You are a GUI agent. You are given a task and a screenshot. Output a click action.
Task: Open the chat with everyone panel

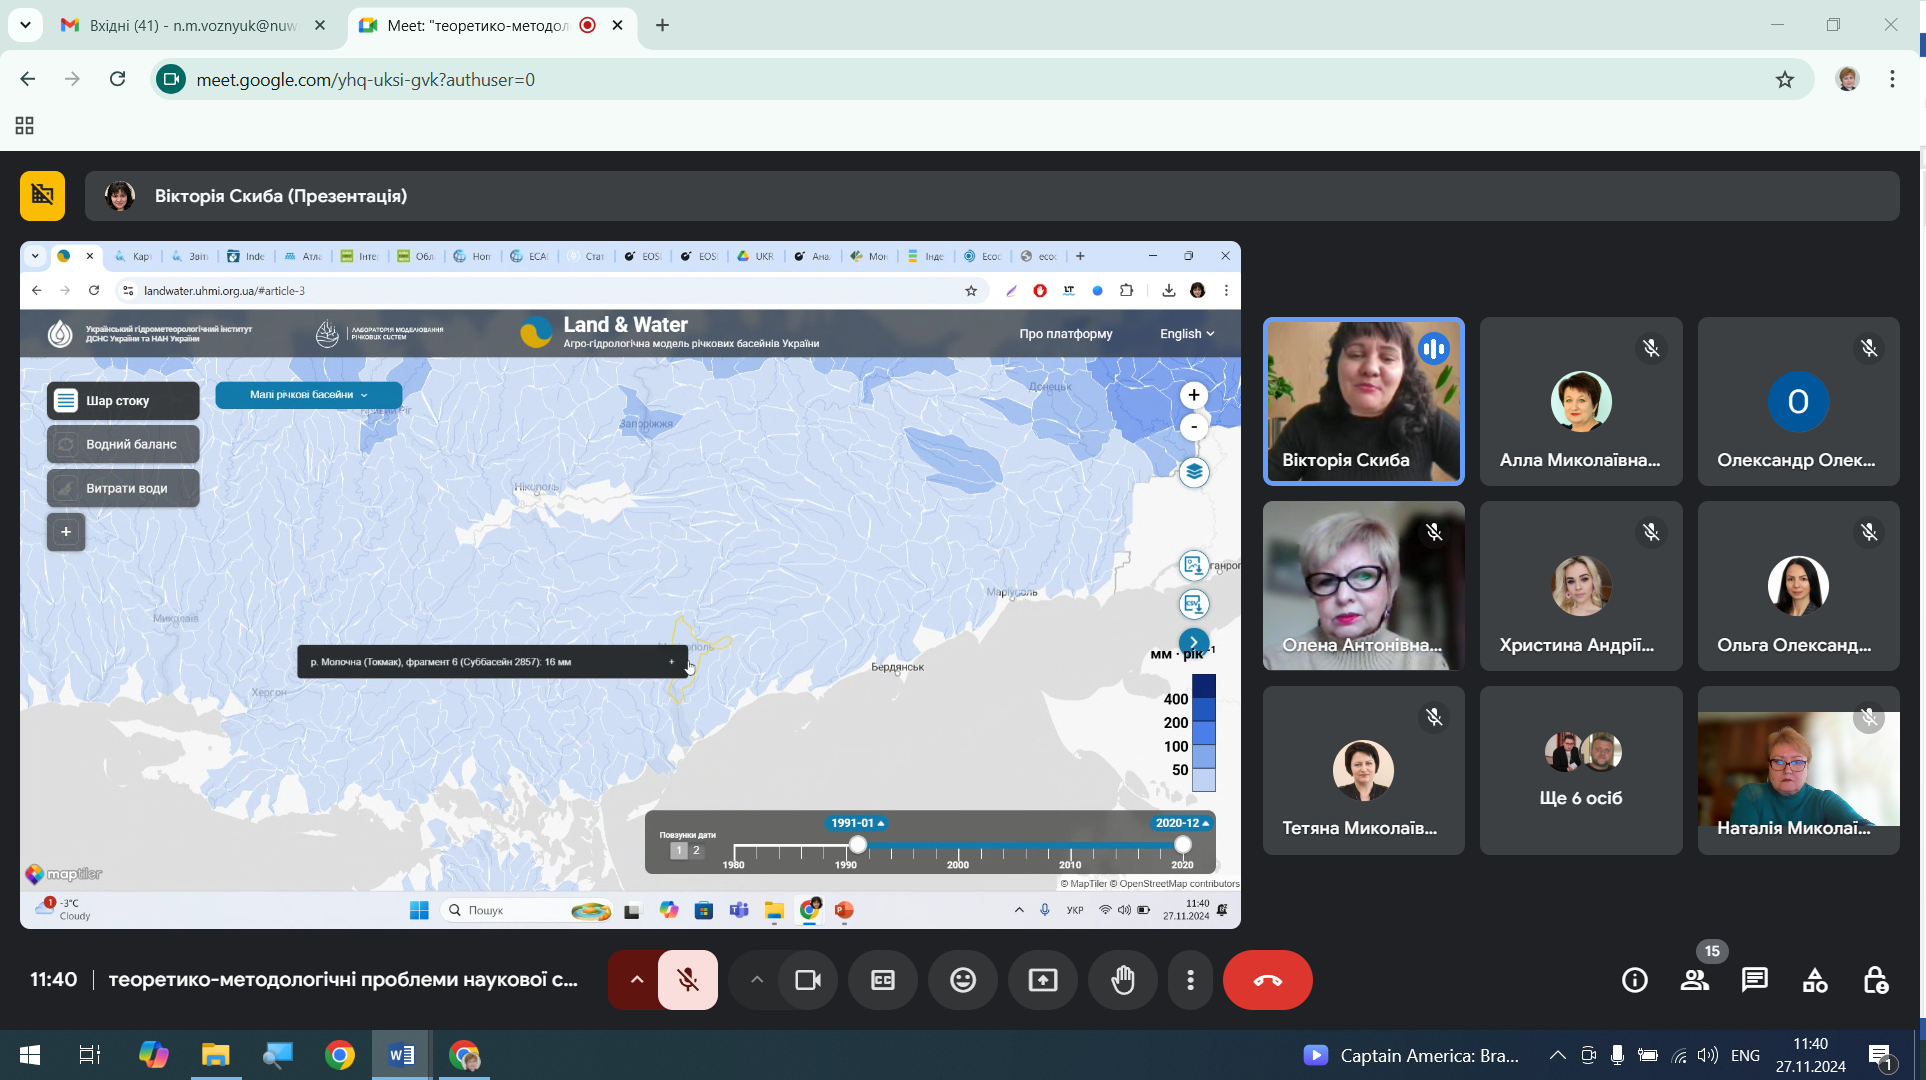pos(1754,980)
